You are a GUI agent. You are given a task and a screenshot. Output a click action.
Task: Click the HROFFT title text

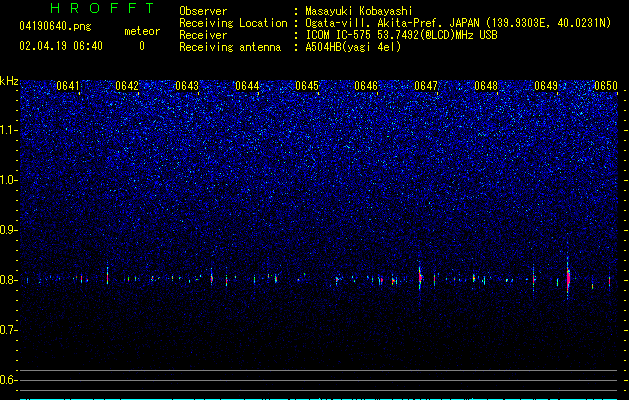(103, 8)
